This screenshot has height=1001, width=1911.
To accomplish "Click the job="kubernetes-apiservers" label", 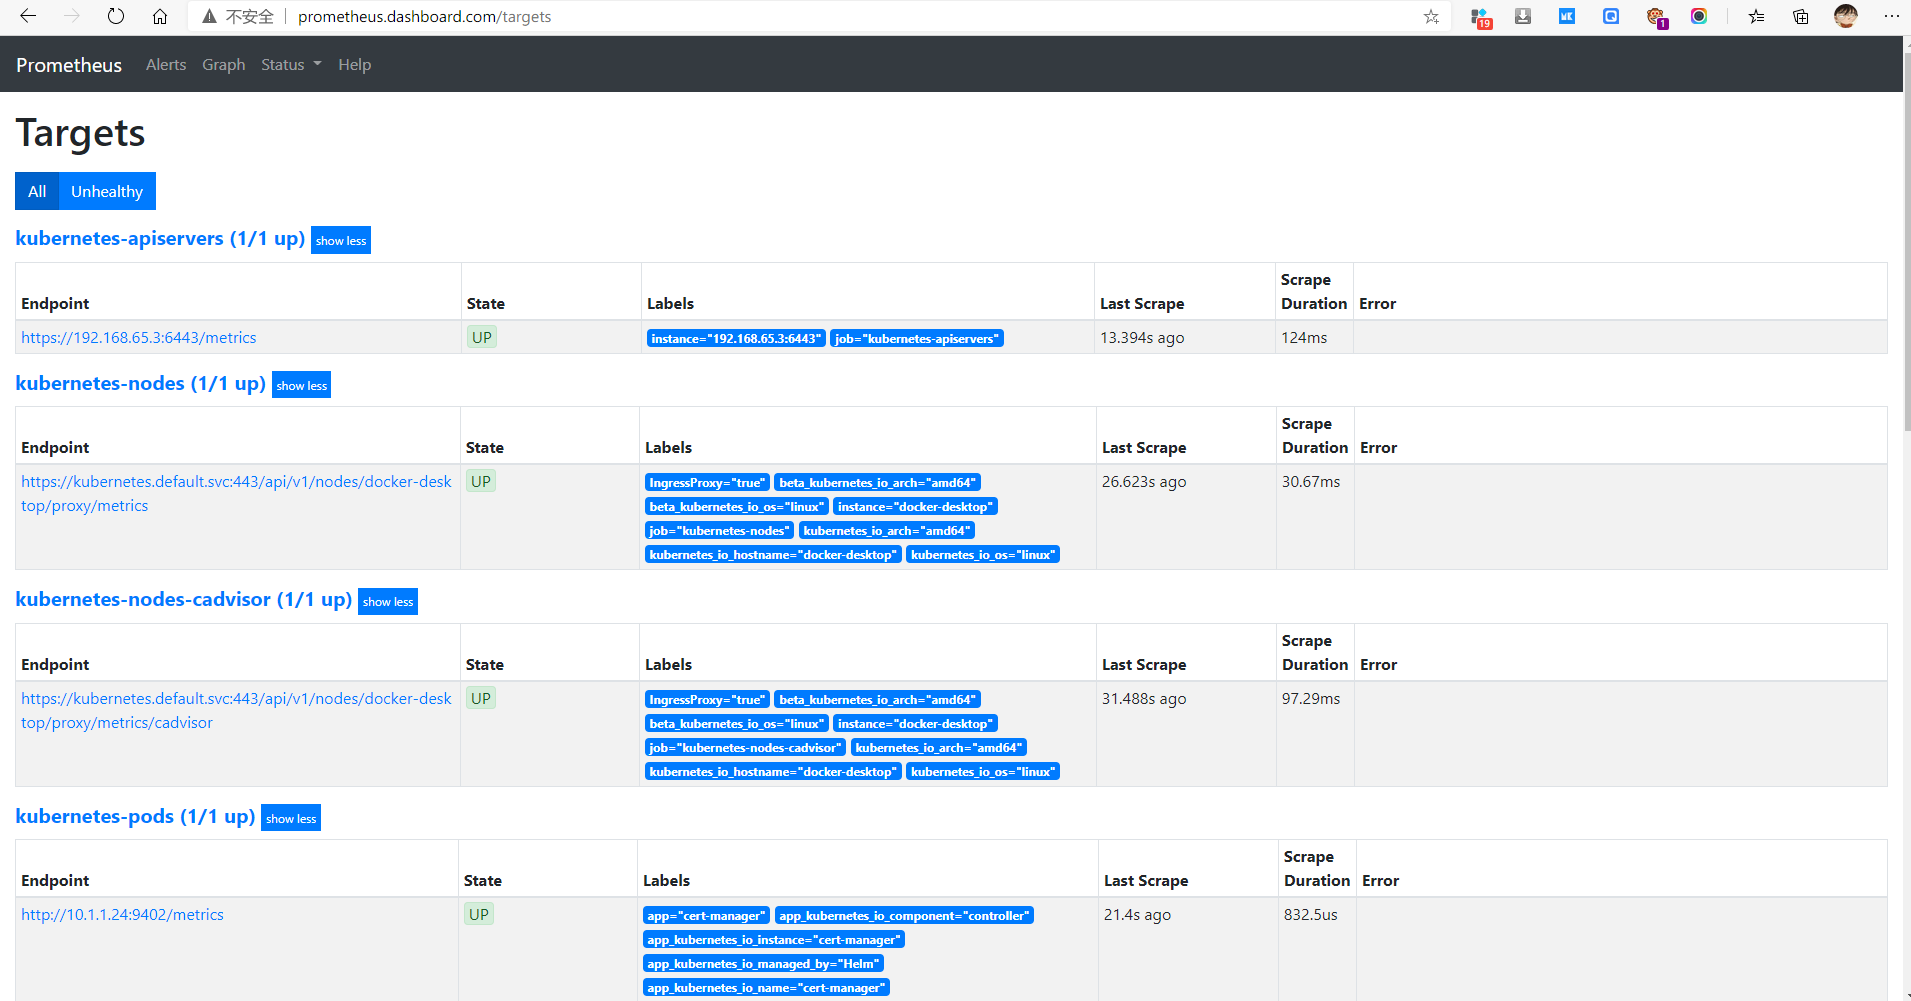I will 917,339.
